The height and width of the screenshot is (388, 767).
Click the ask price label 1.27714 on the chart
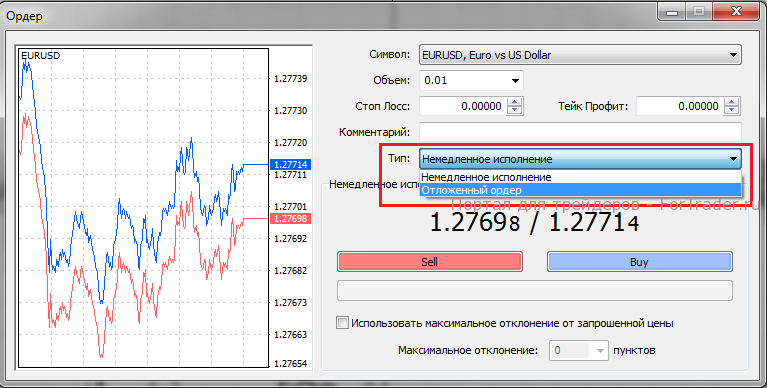290,164
